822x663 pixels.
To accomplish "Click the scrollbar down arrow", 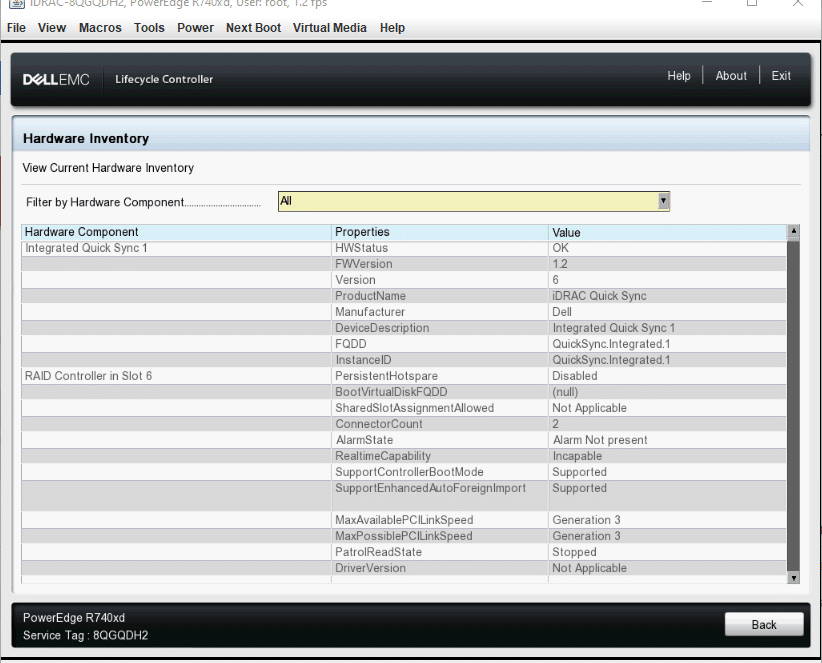I will coord(793,578).
